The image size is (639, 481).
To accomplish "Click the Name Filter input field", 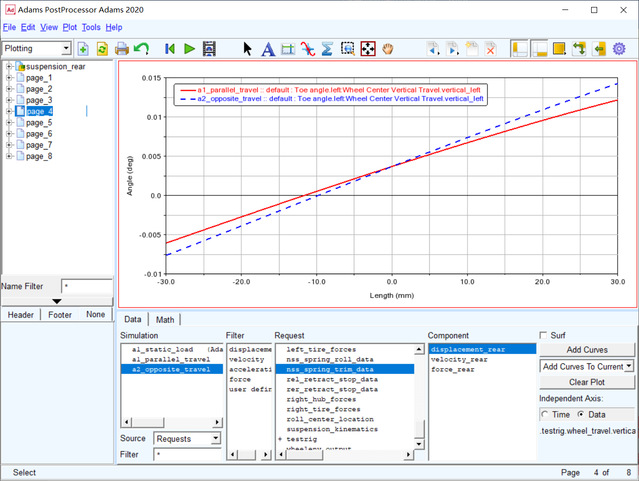I will tap(87, 287).
